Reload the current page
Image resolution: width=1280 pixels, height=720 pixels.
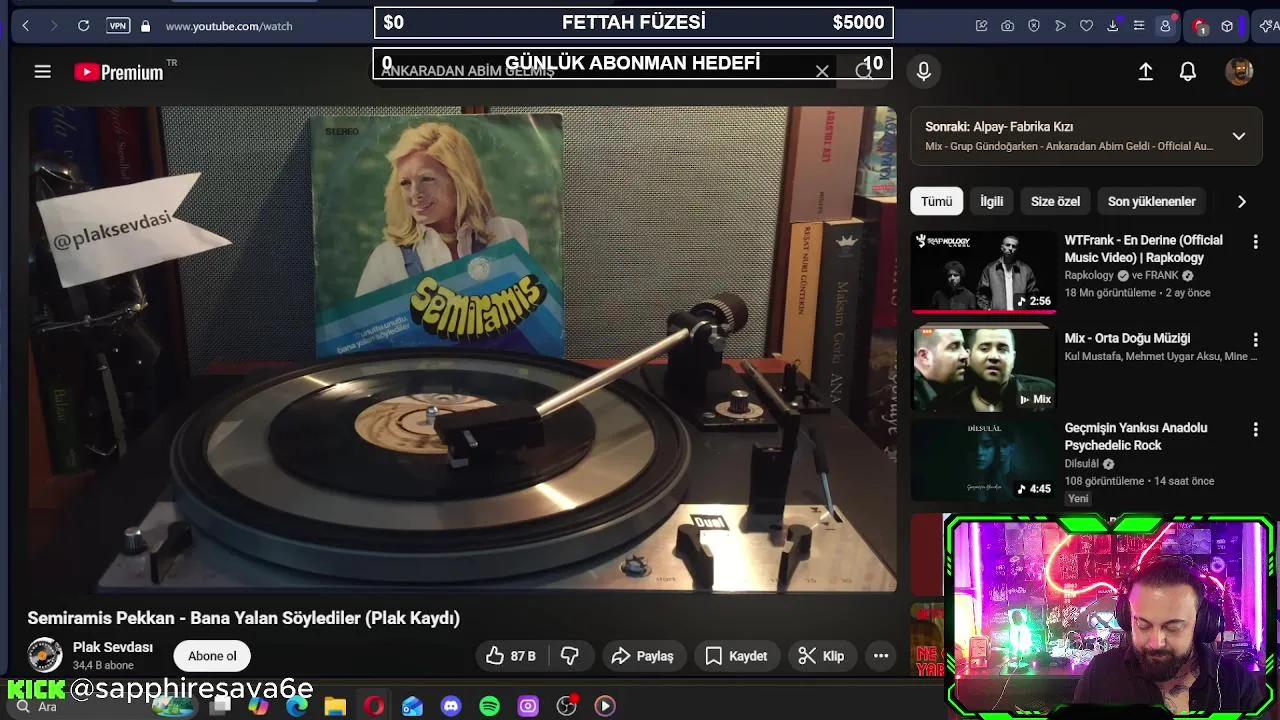tap(84, 26)
